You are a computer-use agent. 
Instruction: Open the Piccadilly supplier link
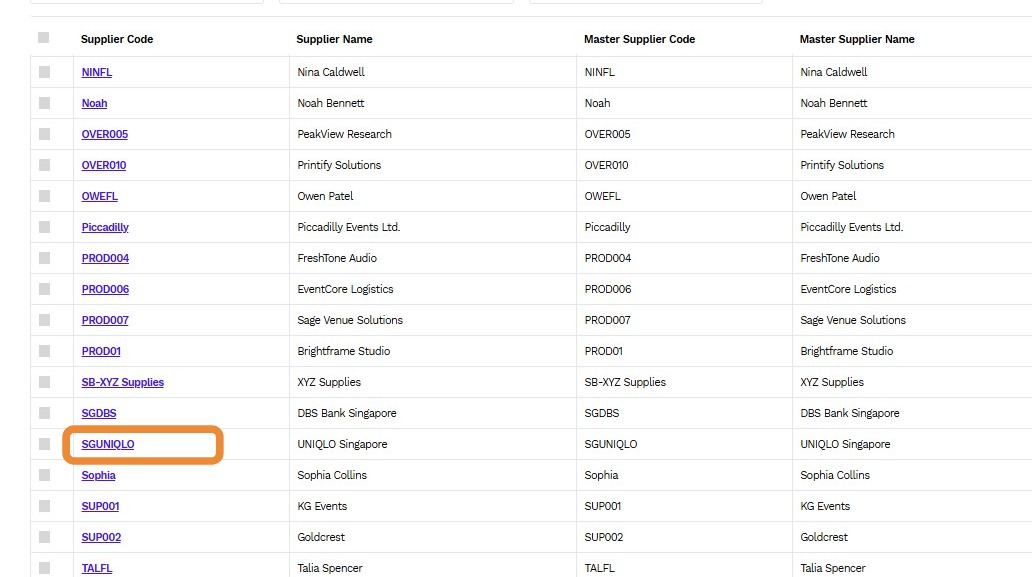coord(105,227)
